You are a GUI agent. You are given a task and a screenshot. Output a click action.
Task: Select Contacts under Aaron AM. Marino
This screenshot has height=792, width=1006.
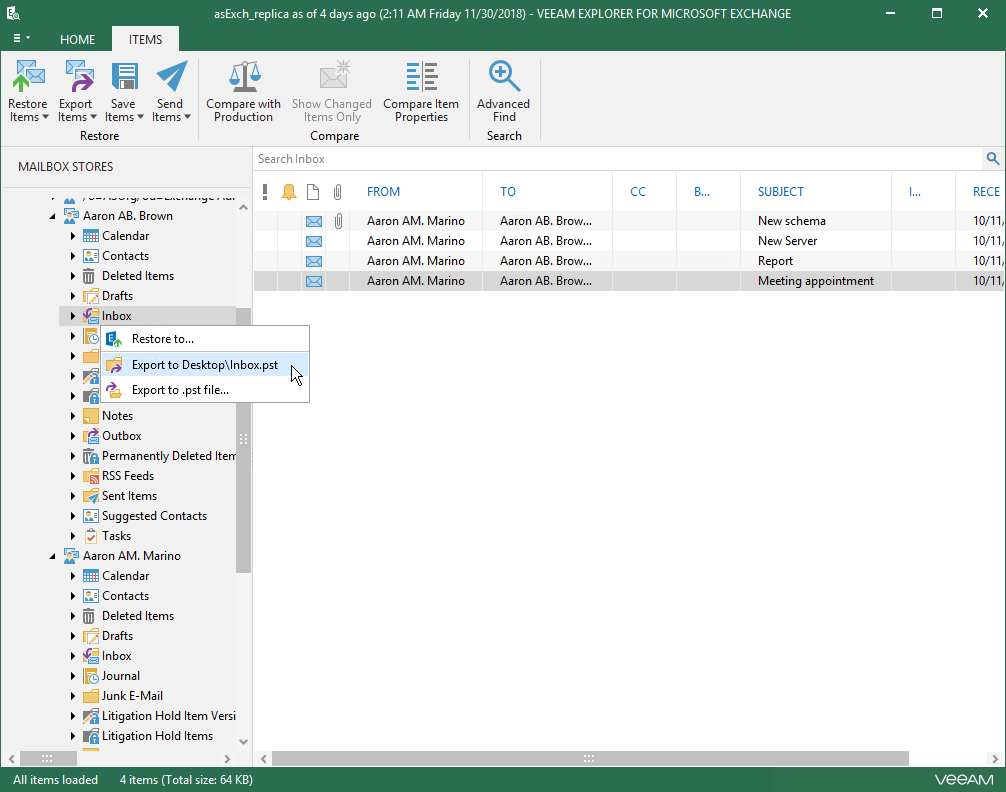point(125,596)
